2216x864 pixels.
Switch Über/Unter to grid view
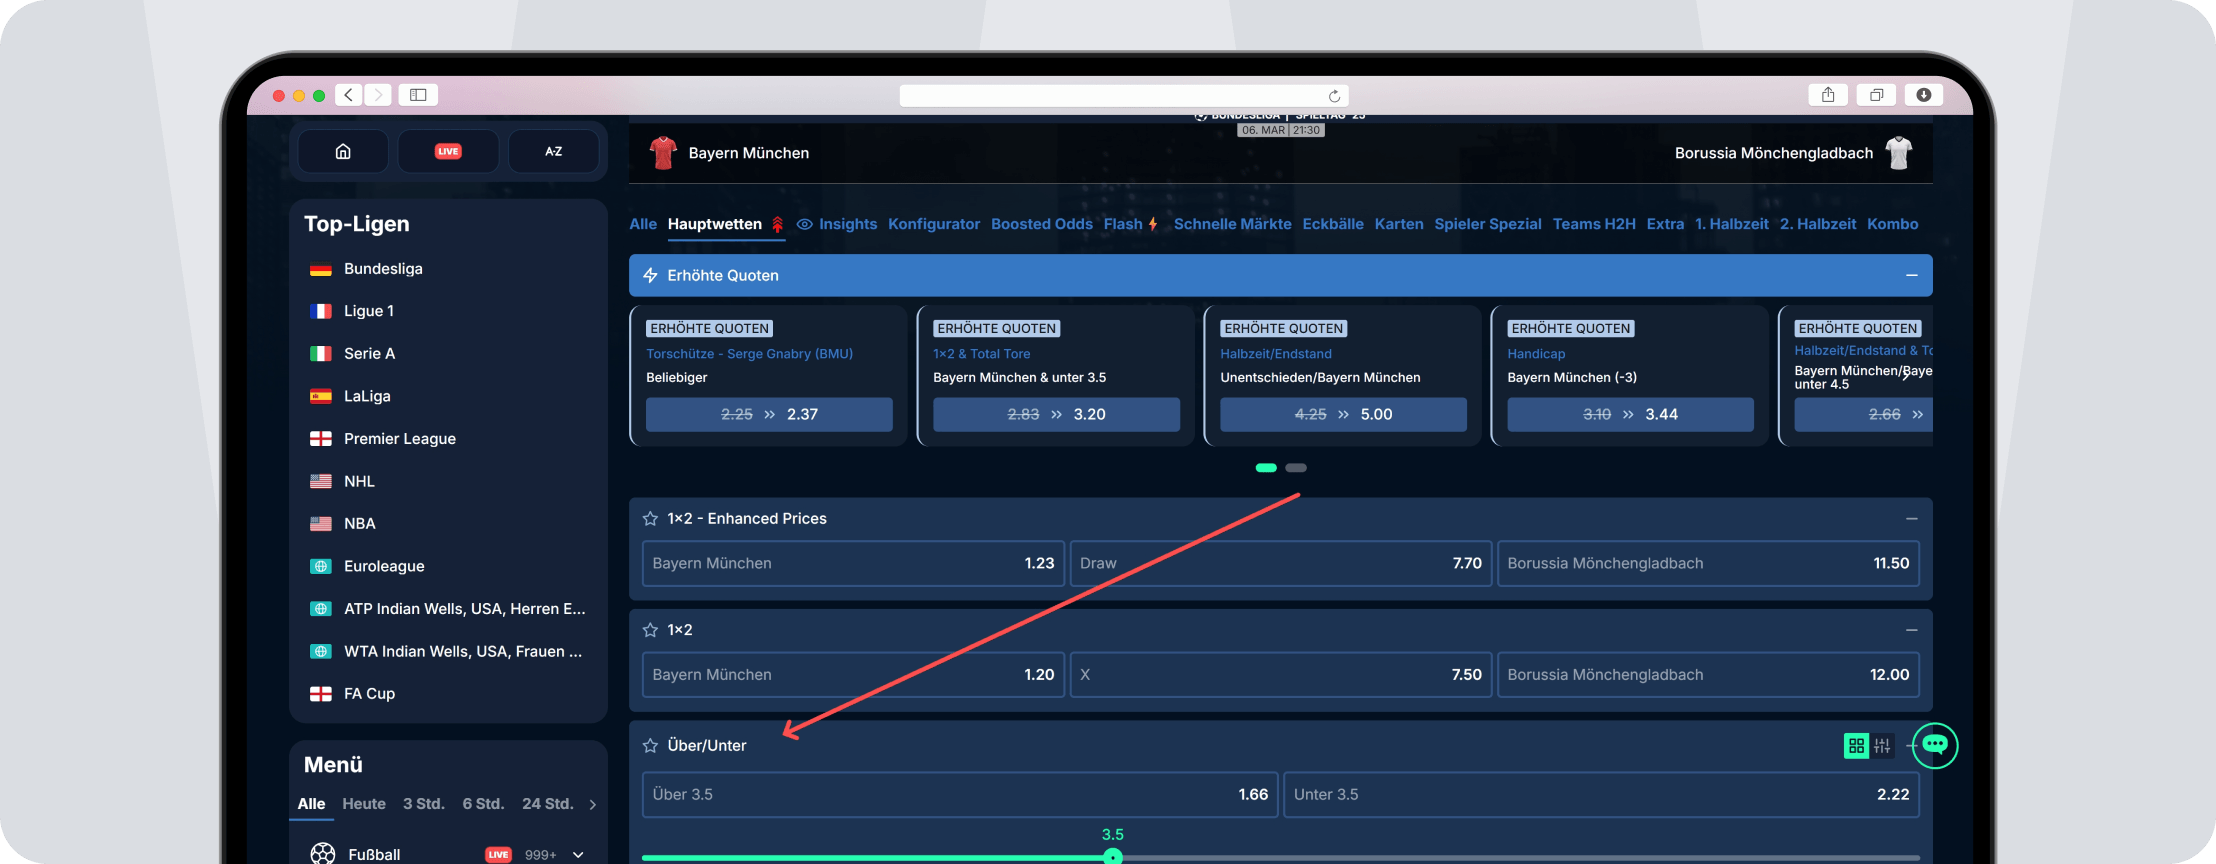(1856, 745)
